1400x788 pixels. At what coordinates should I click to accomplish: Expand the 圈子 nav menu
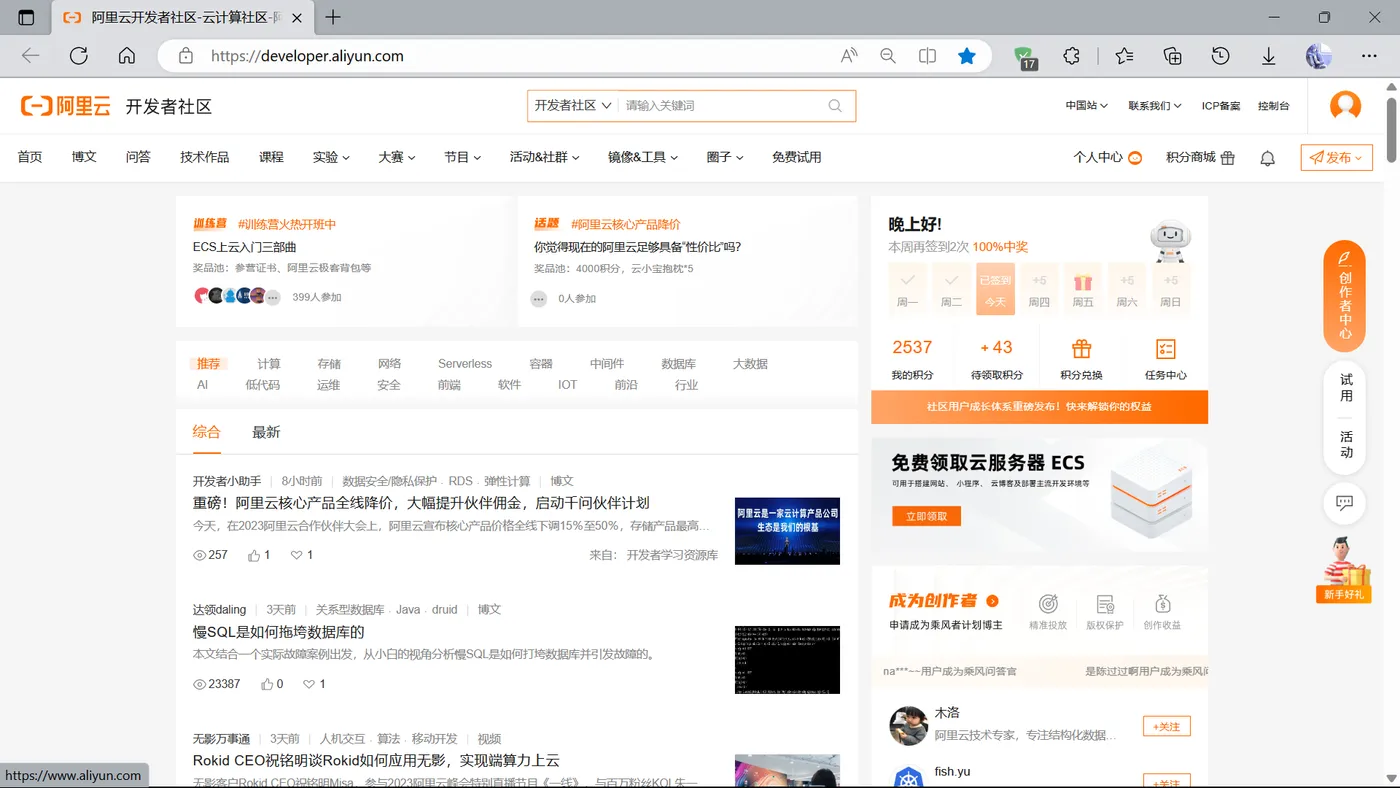point(725,157)
